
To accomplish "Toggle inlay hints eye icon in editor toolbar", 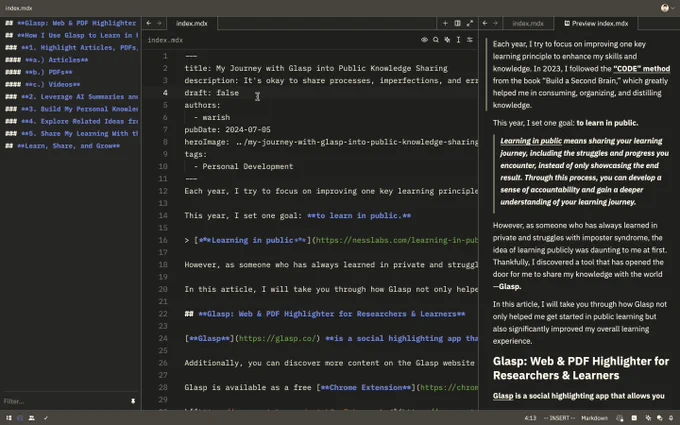I will coord(424,40).
